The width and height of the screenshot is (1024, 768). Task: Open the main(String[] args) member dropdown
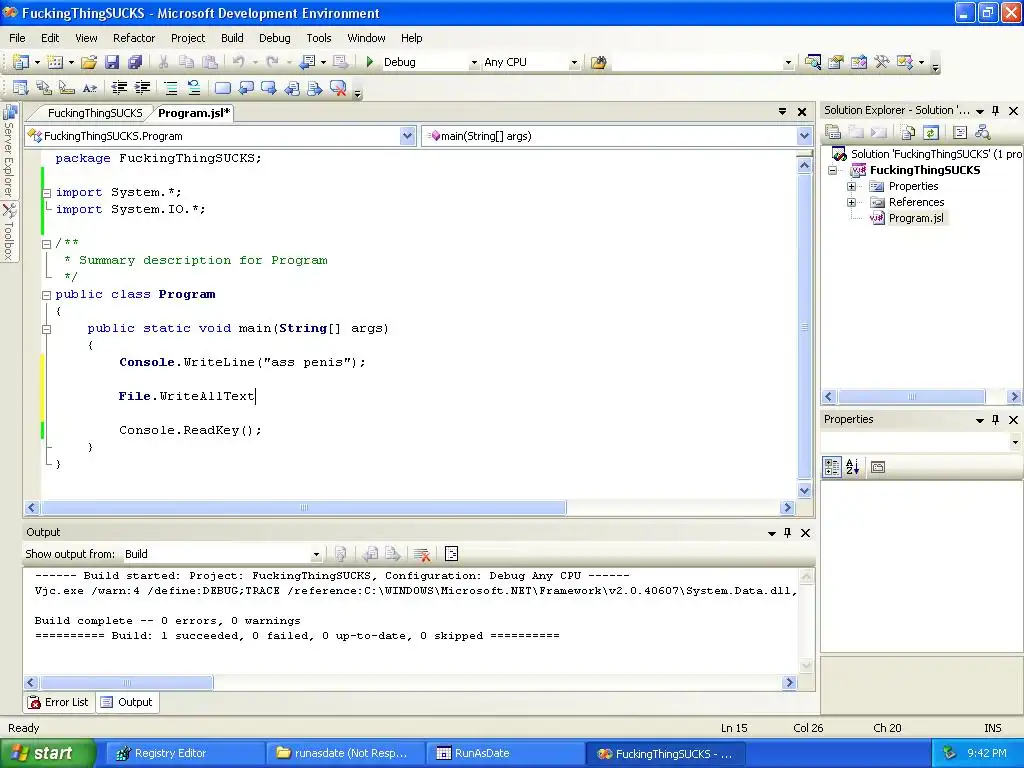click(x=805, y=136)
